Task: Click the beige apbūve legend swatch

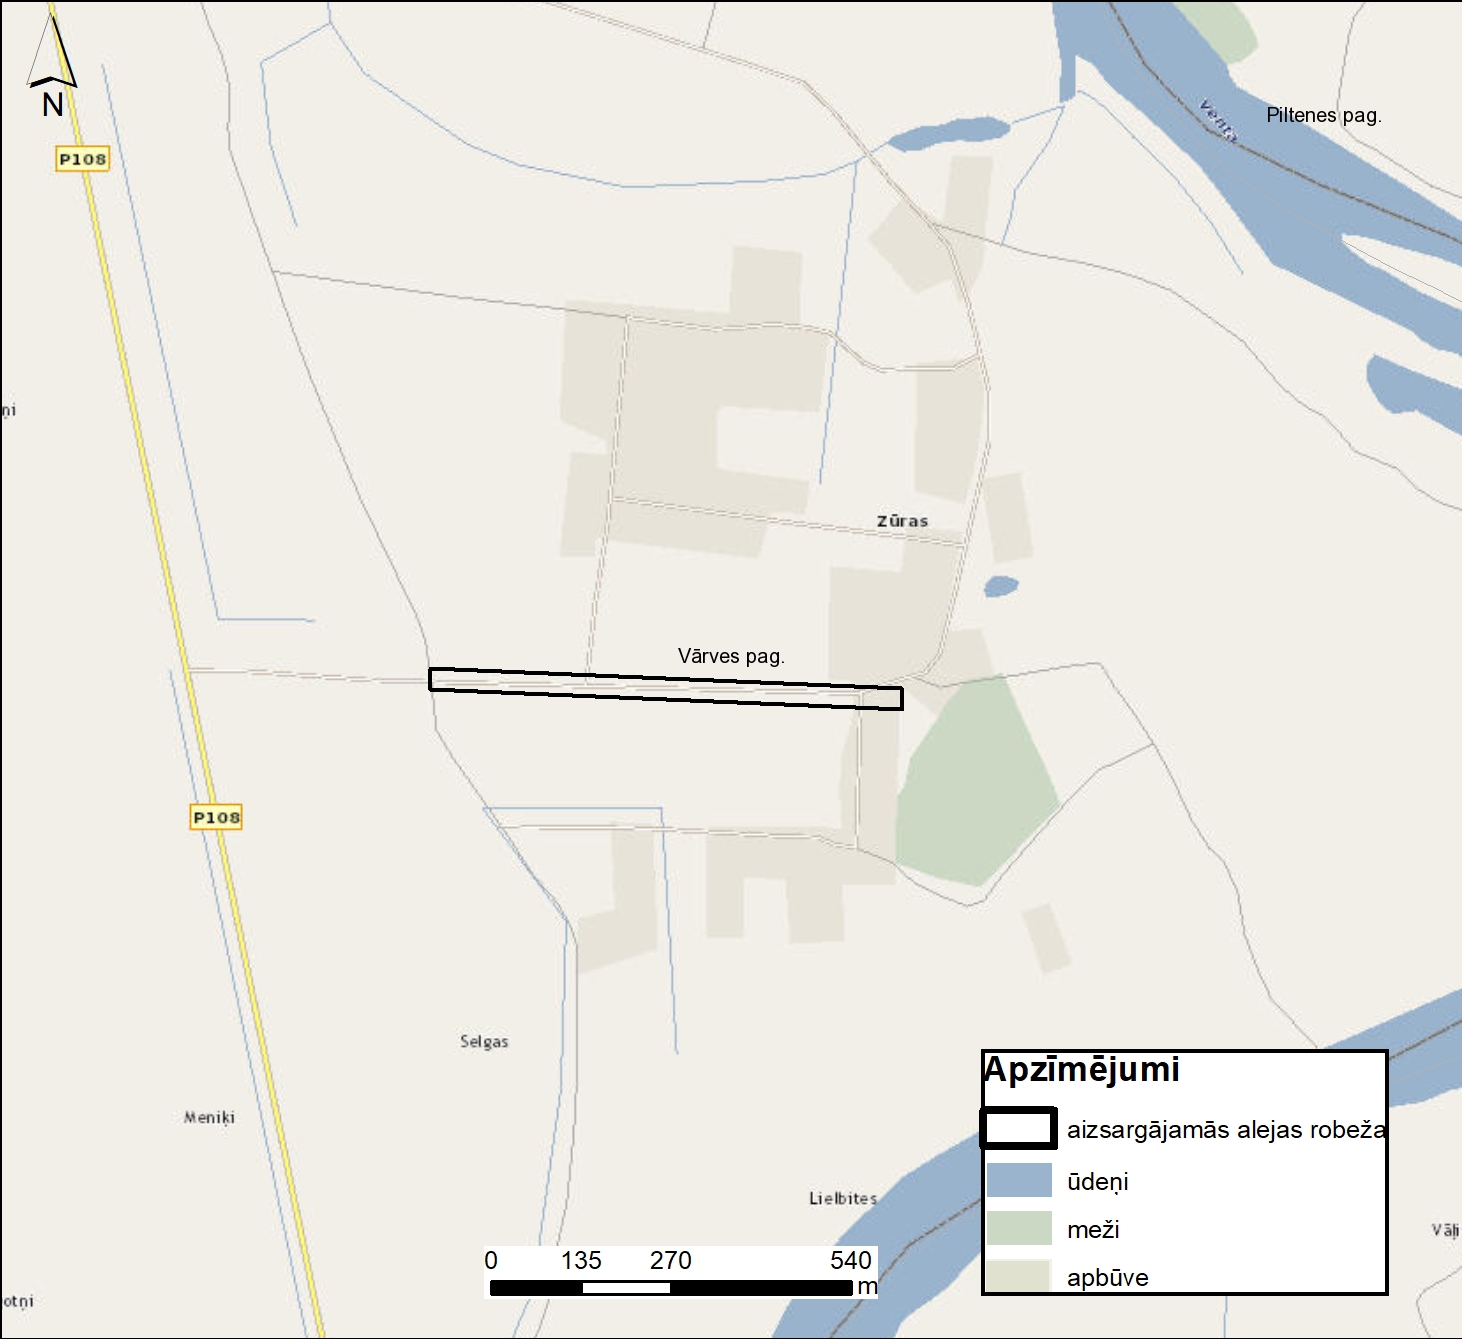Action: point(1018,1275)
